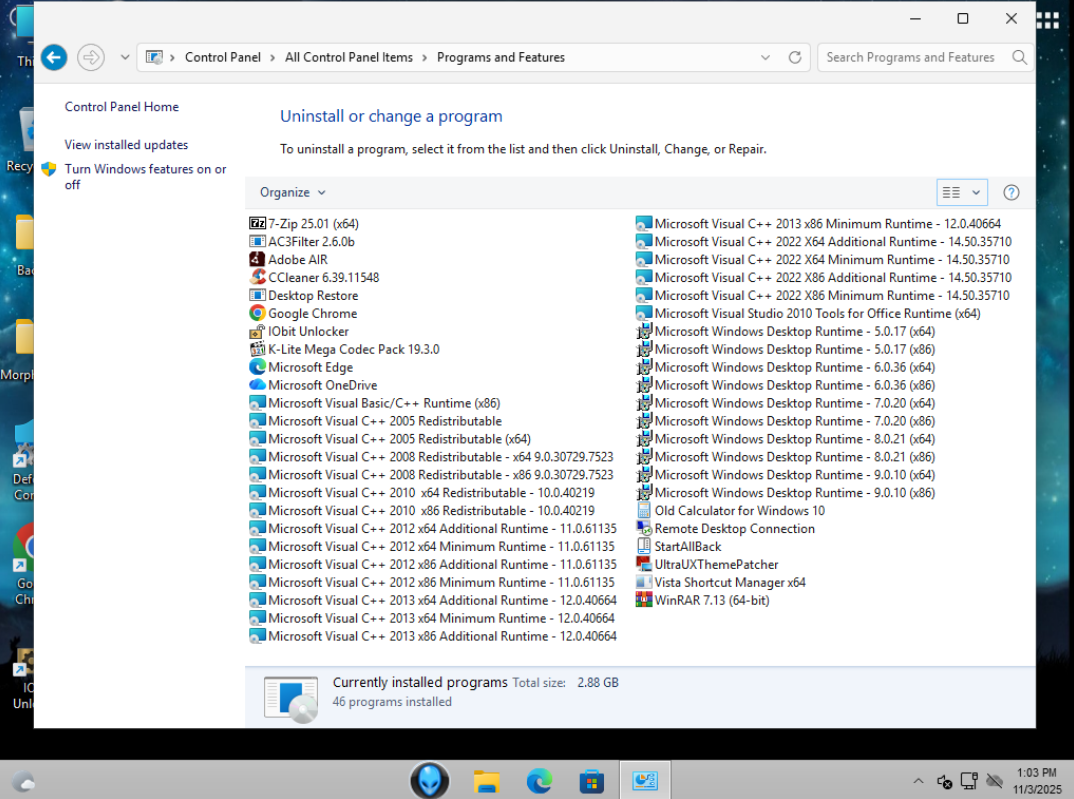Select Visual C++ 2012 x64 Minimum Runtime
This screenshot has width=1074, height=799.
tap(432, 546)
